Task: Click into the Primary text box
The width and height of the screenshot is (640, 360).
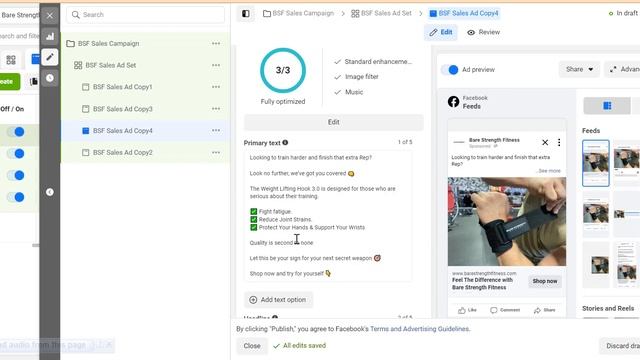Action: tap(328, 216)
